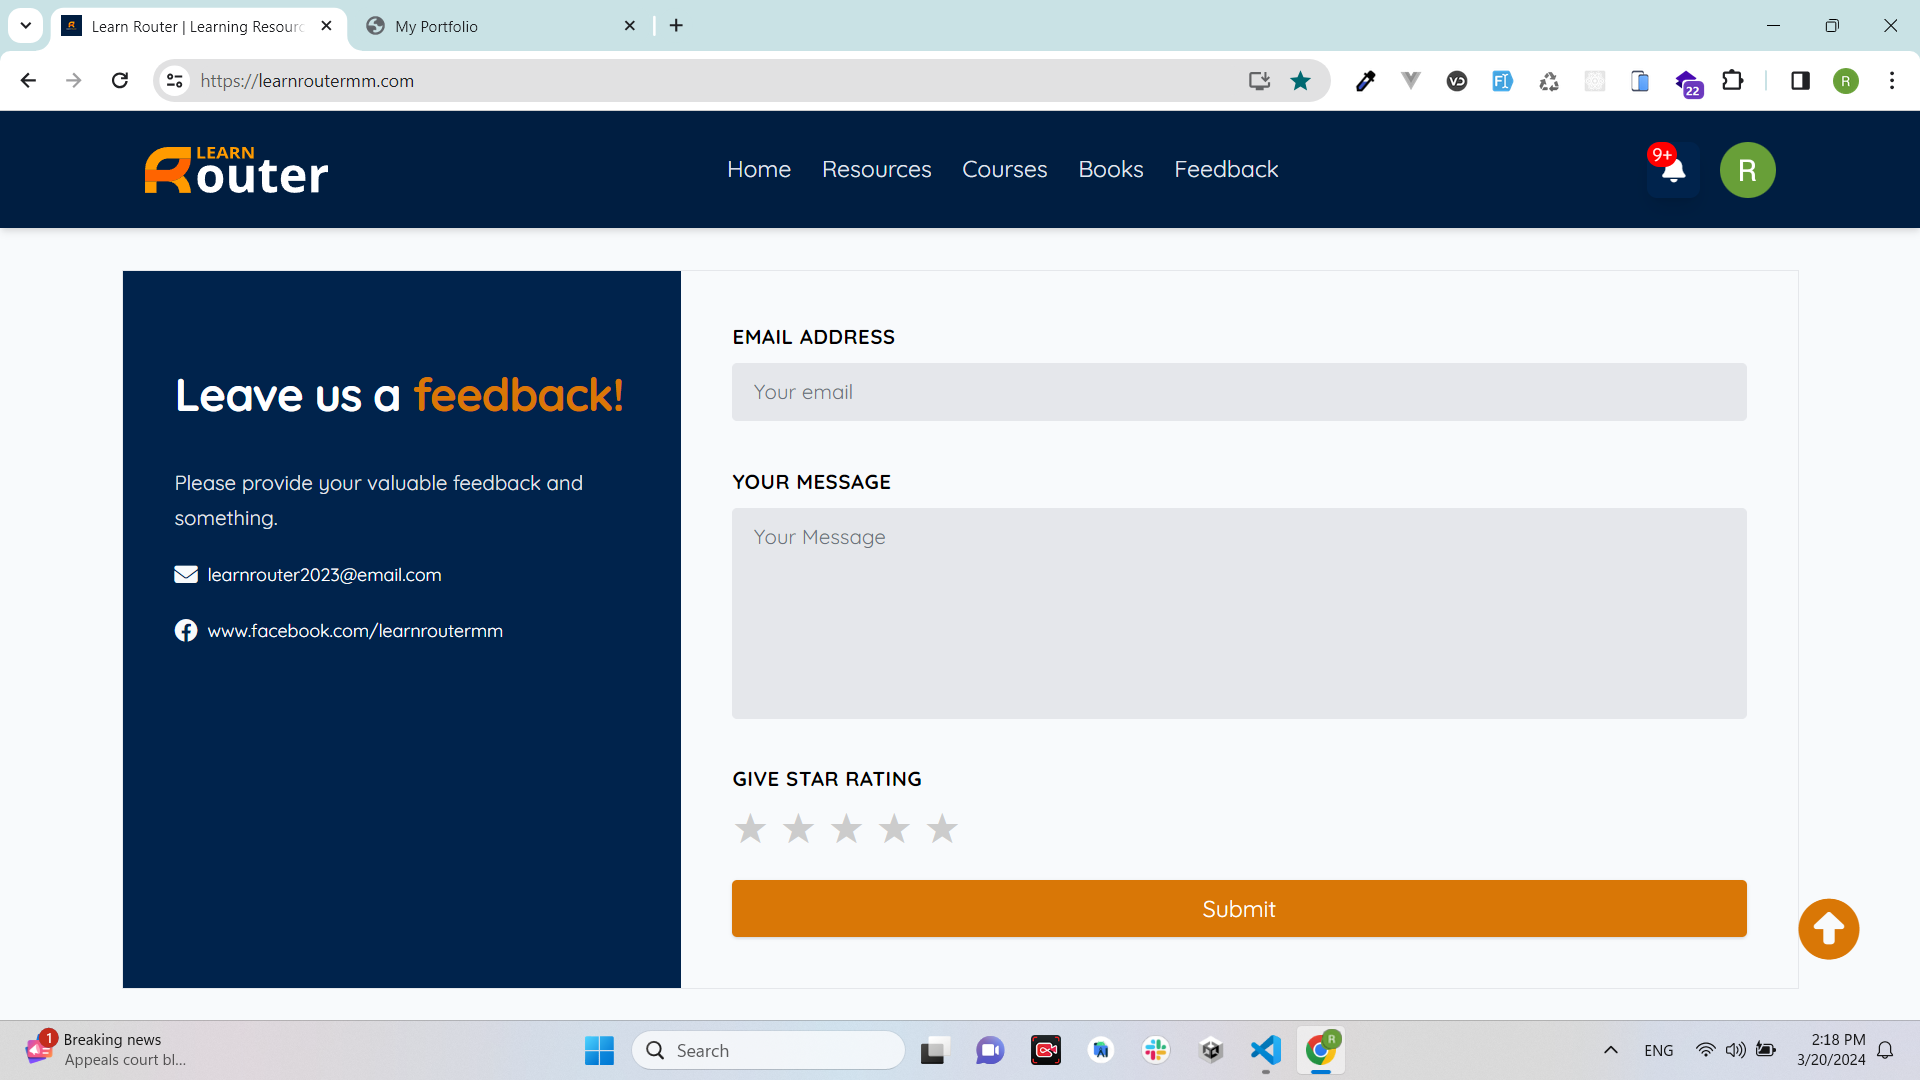The height and width of the screenshot is (1080, 1920).
Task: Open Chrome three-dot menu
Action: 1892,81
